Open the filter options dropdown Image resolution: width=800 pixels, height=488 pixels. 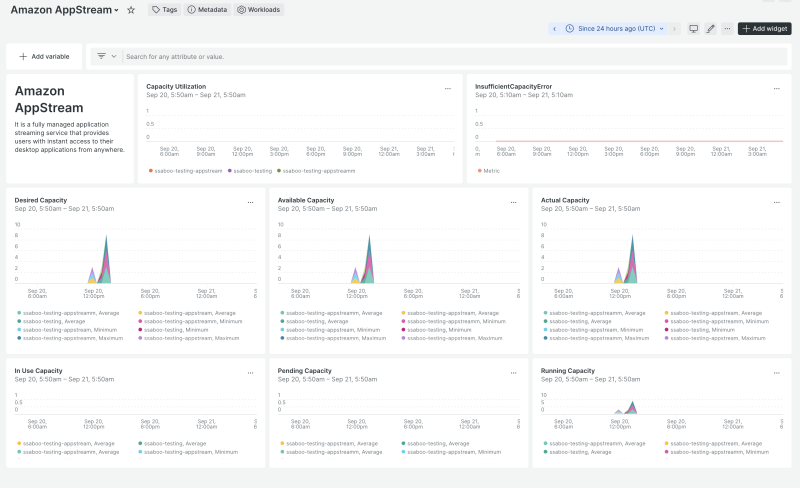(107, 56)
